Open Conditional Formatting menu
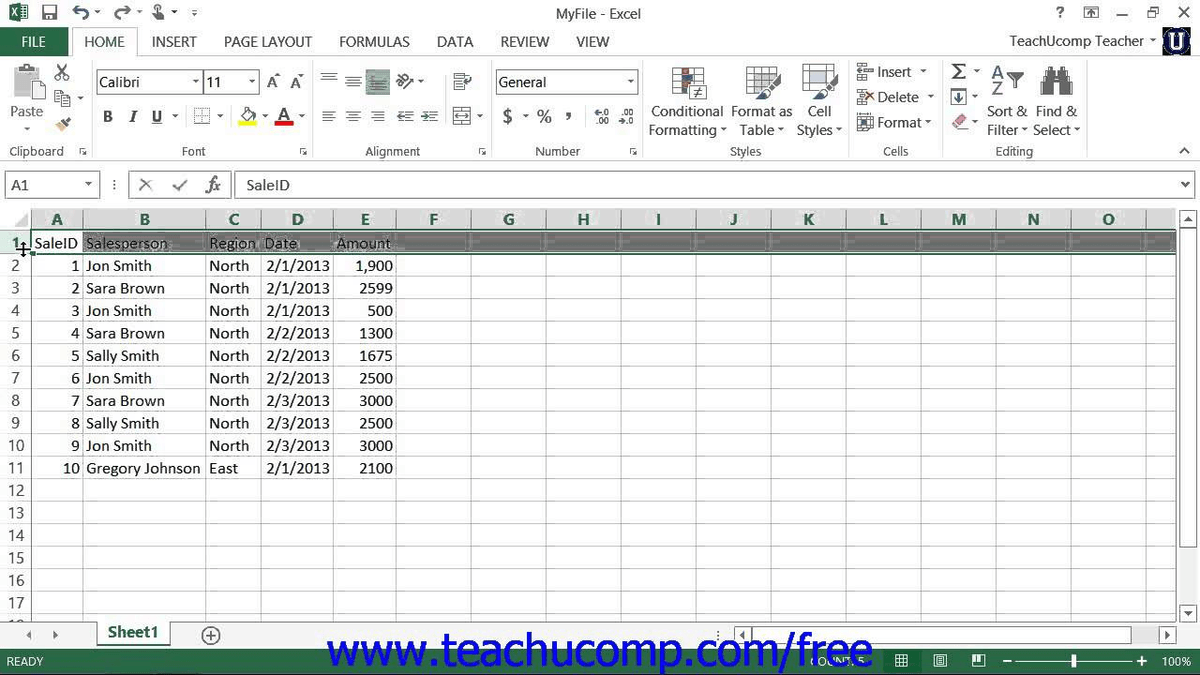 tap(687, 102)
